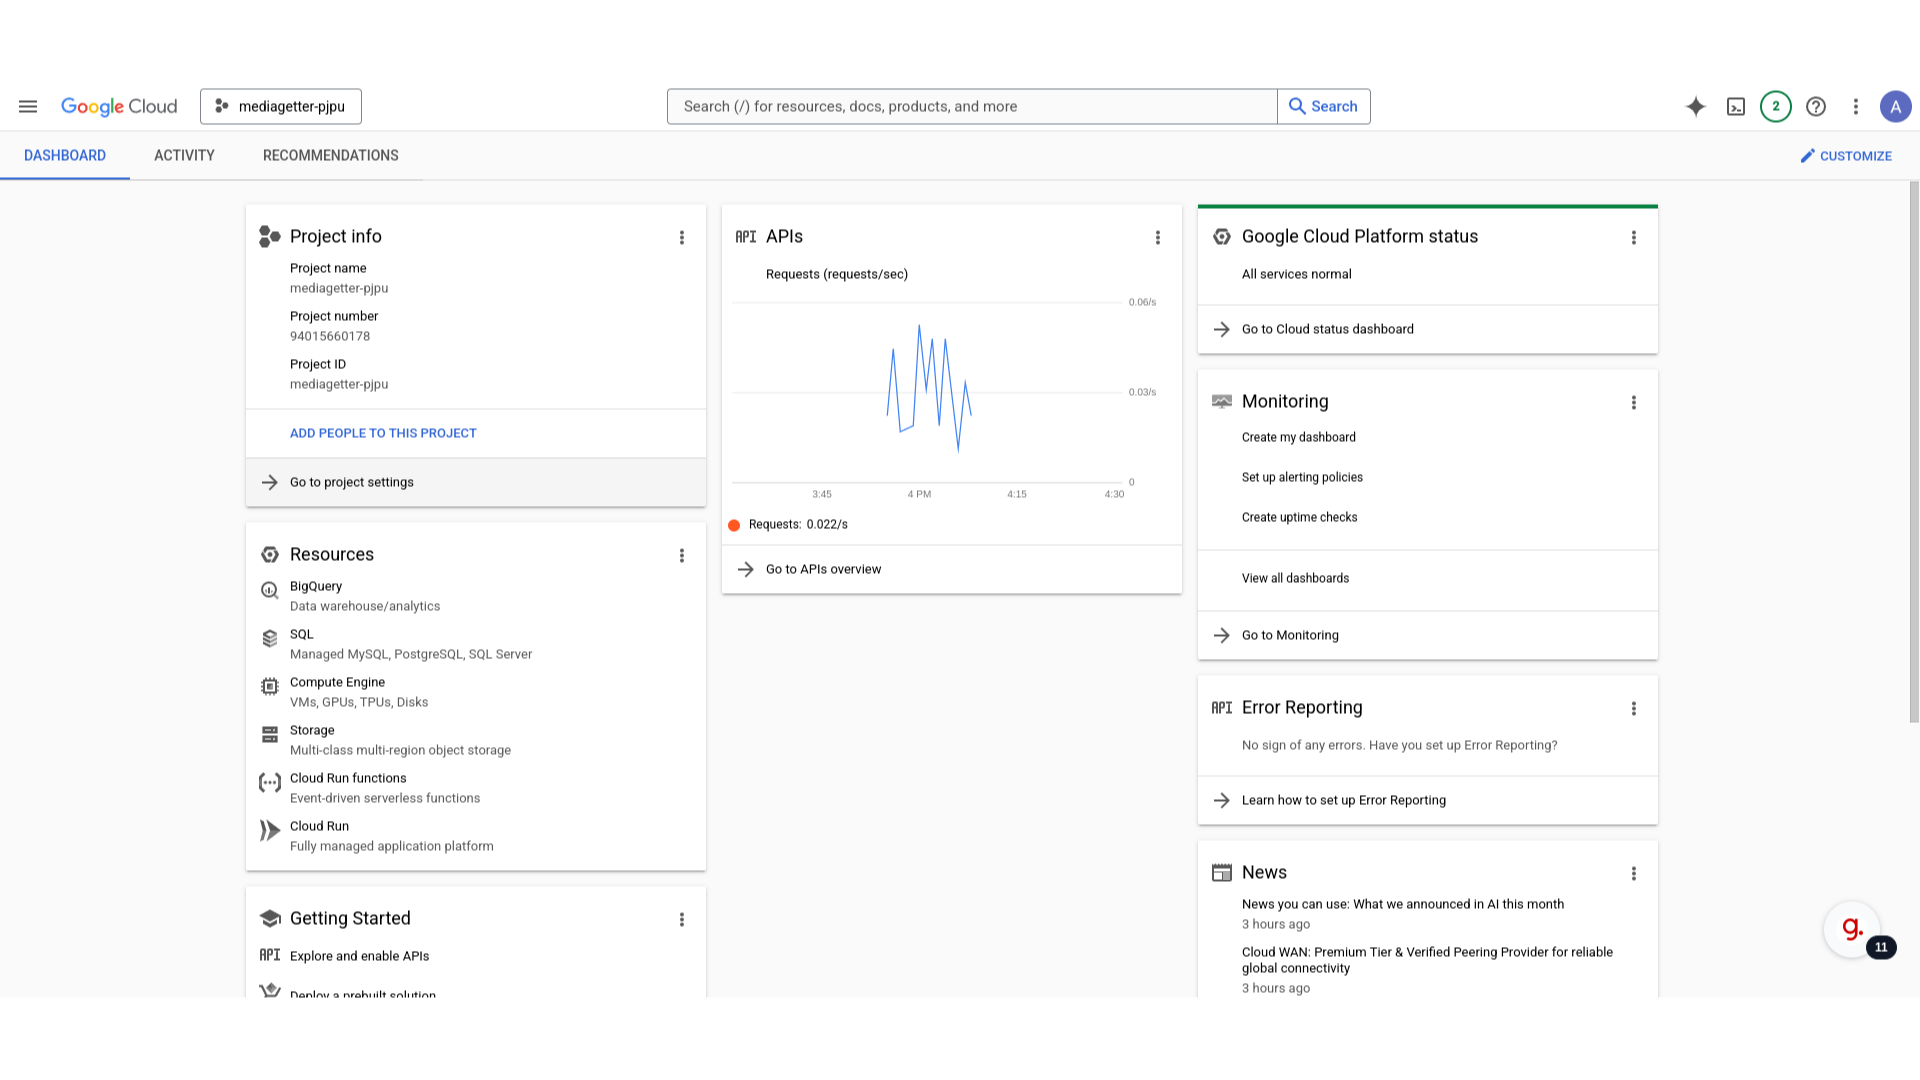This screenshot has height=1080, width=1920.
Task: Open top bar three-dot settings menu
Action: pyautogui.click(x=1856, y=106)
